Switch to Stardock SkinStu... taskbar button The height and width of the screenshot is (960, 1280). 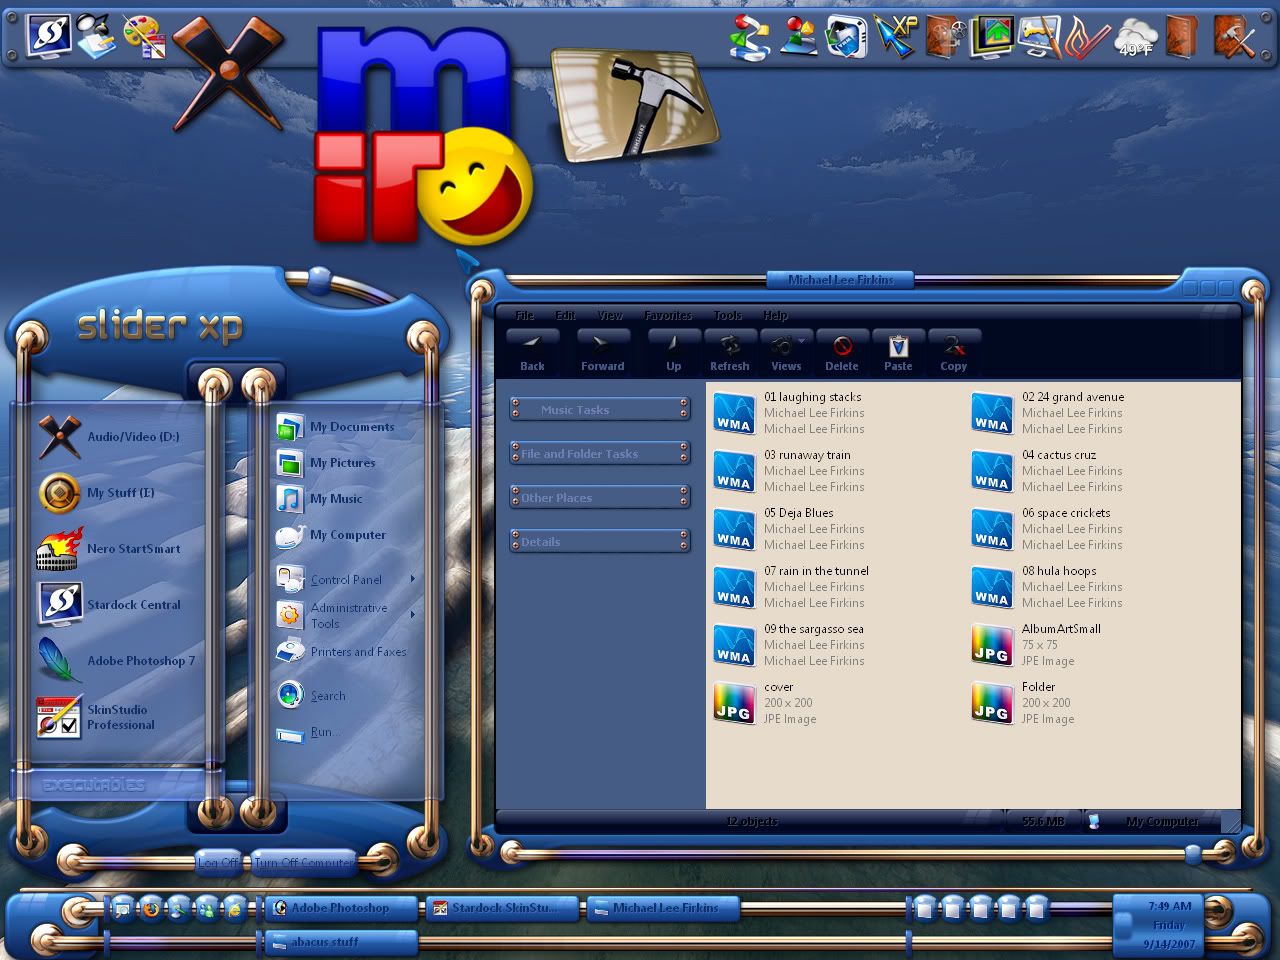point(503,908)
